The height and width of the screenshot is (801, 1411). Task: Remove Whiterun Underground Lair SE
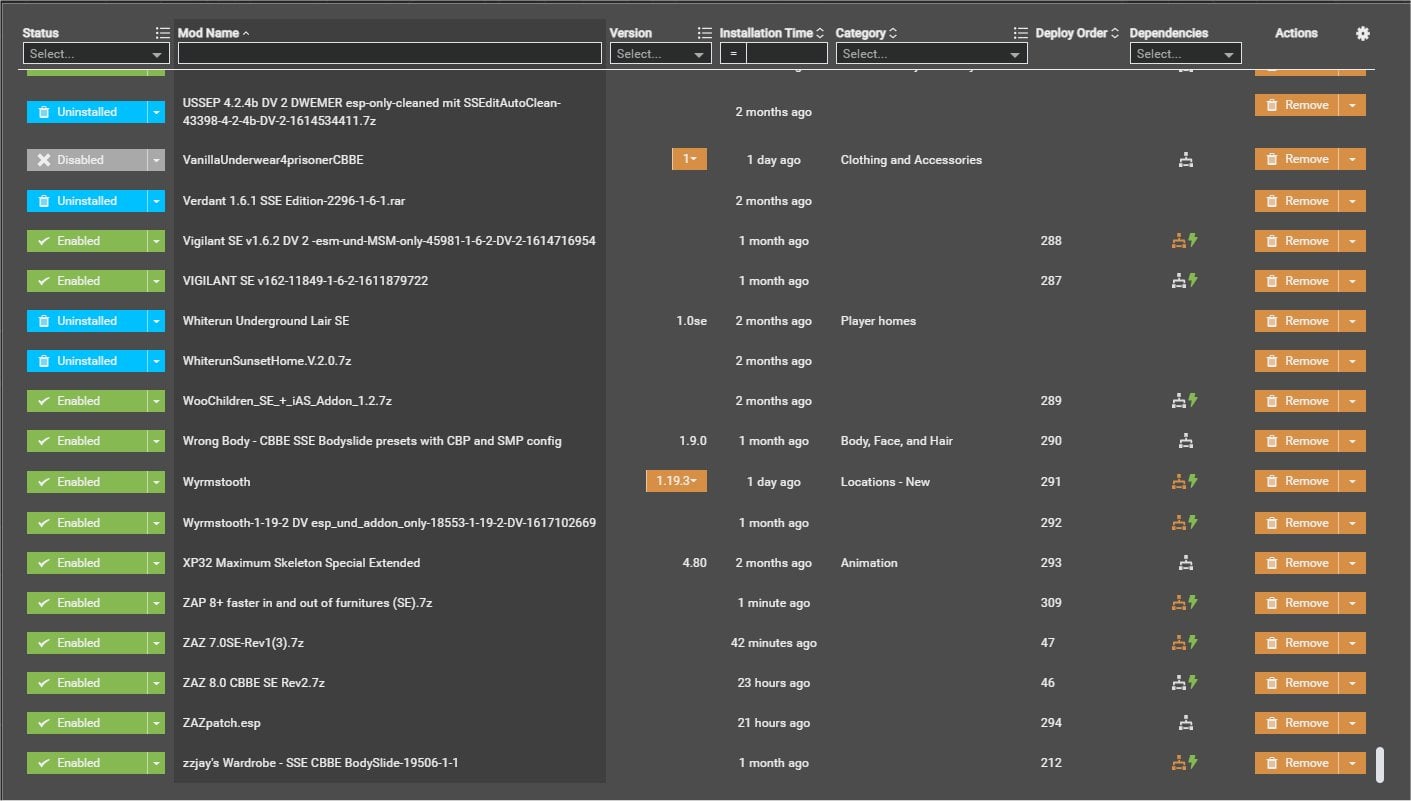1297,321
